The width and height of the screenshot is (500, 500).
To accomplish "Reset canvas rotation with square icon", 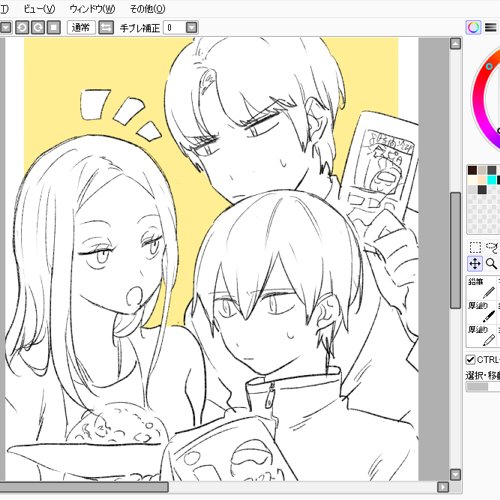I will (x=53, y=28).
